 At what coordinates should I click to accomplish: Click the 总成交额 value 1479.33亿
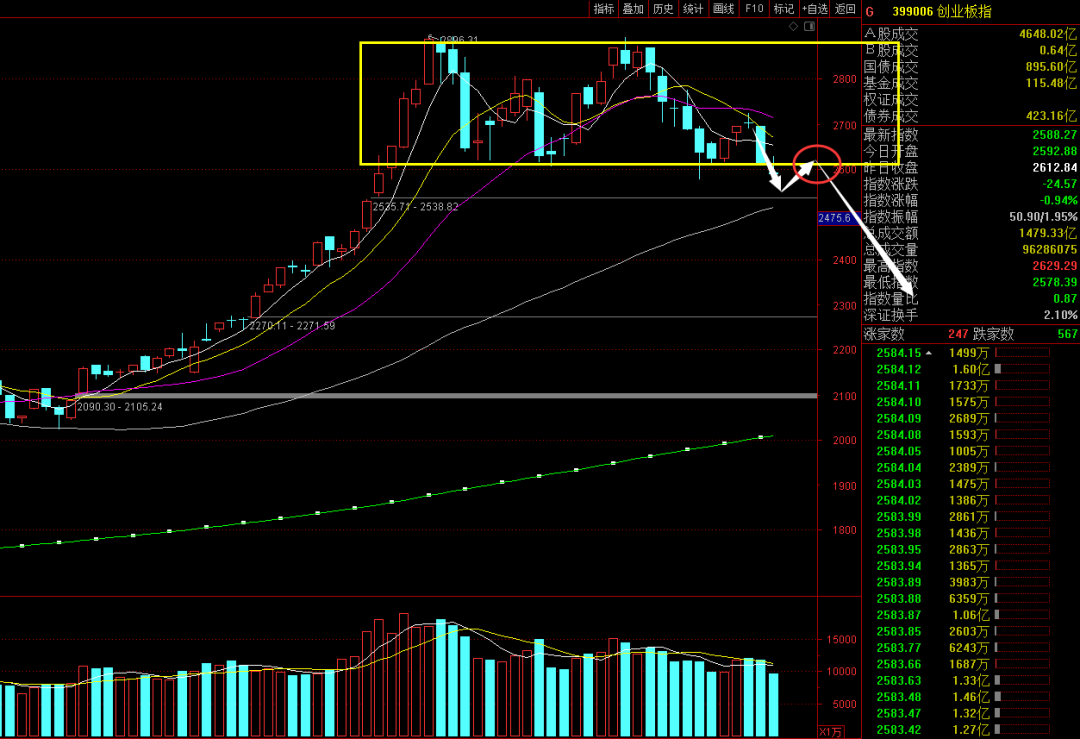pos(1047,233)
